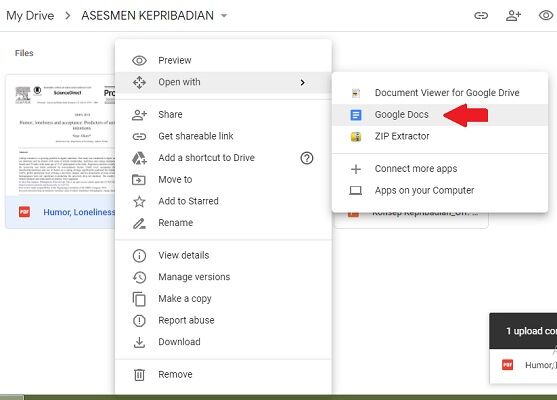
Task: Click the Files section label
Action: click(24, 53)
